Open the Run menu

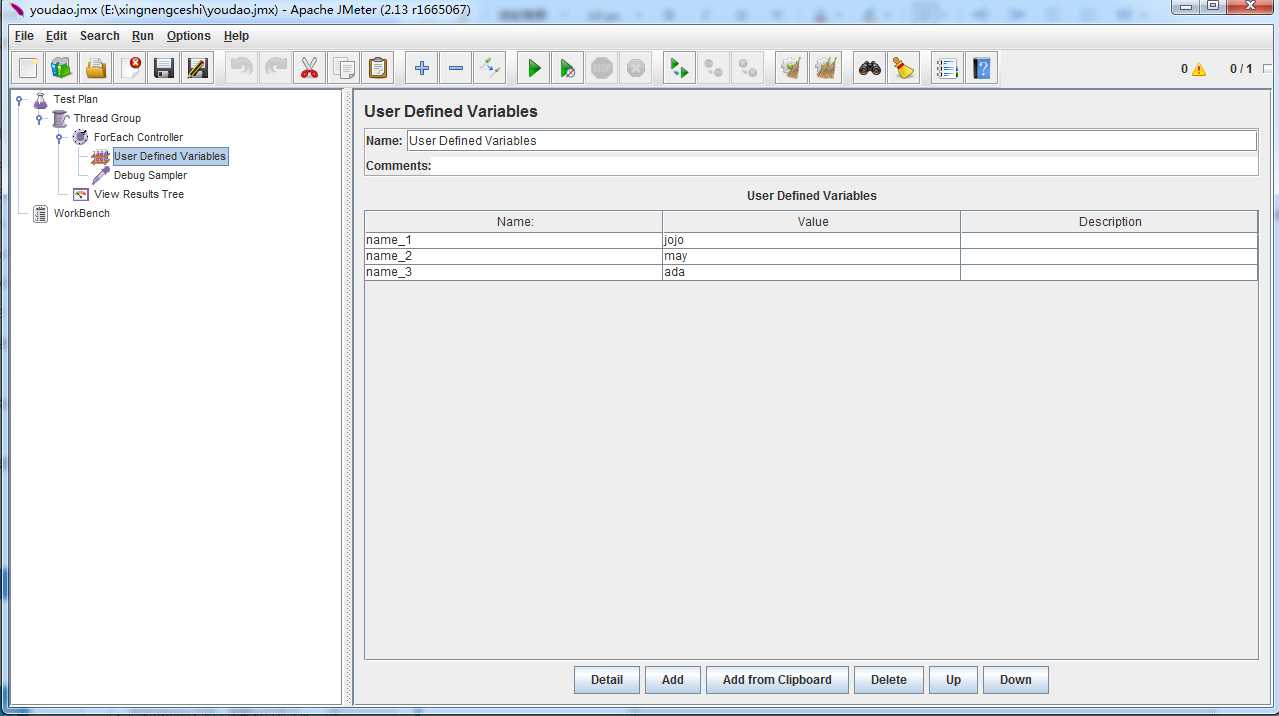click(x=143, y=36)
